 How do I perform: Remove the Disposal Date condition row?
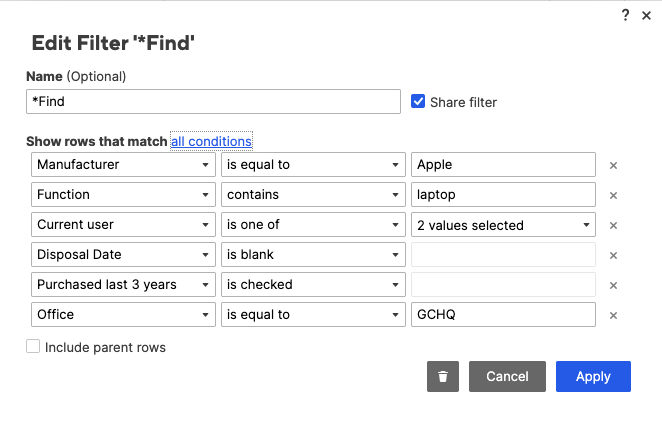(614, 255)
